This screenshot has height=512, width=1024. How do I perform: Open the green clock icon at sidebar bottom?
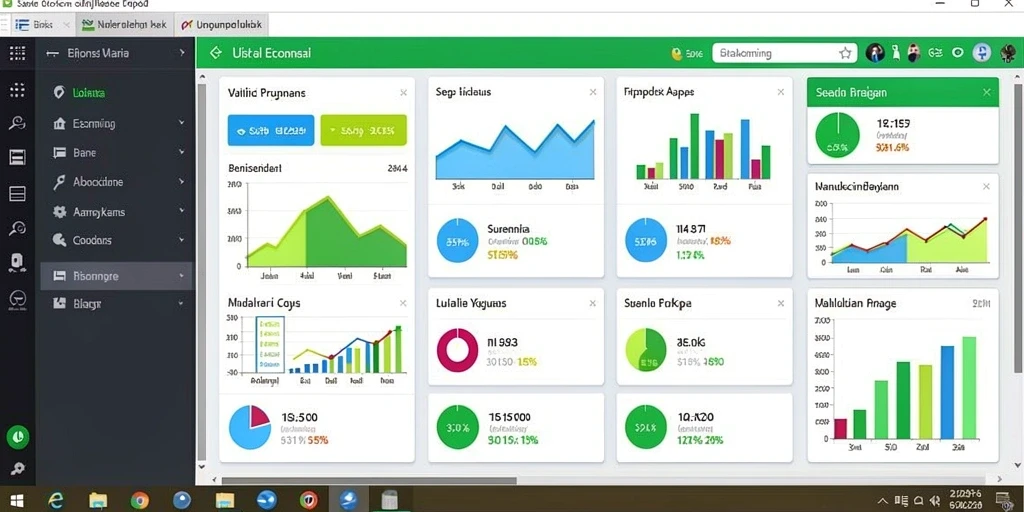18,436
